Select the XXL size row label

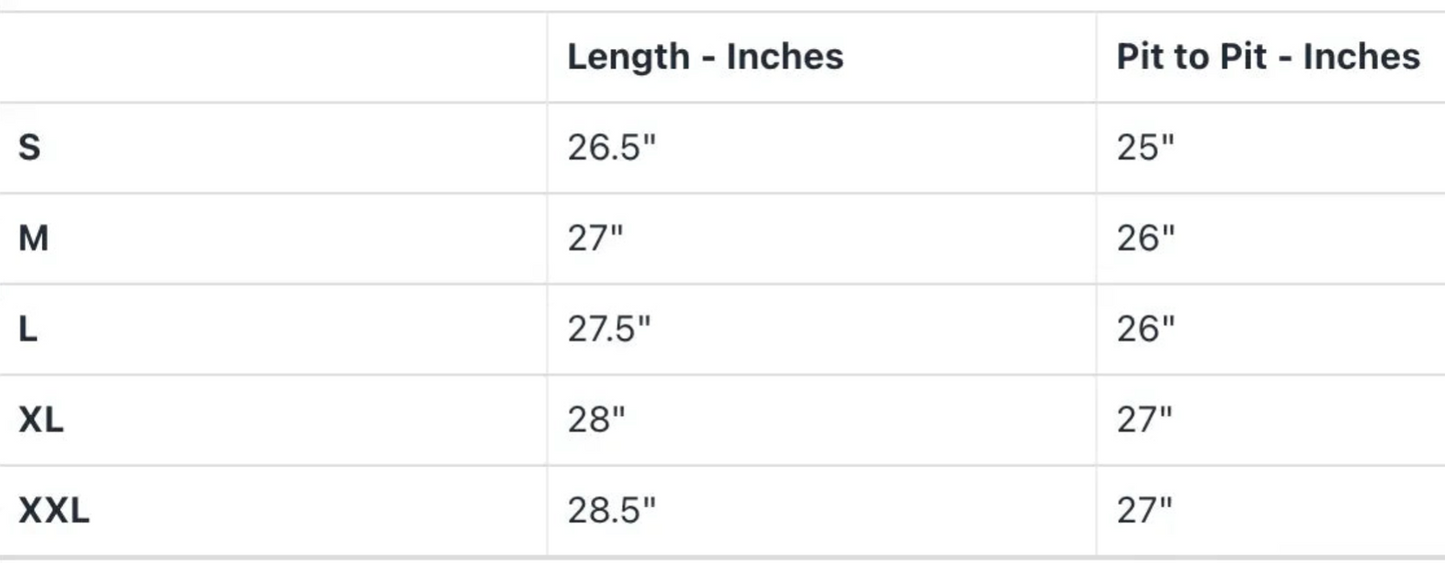tap(54, 511)
